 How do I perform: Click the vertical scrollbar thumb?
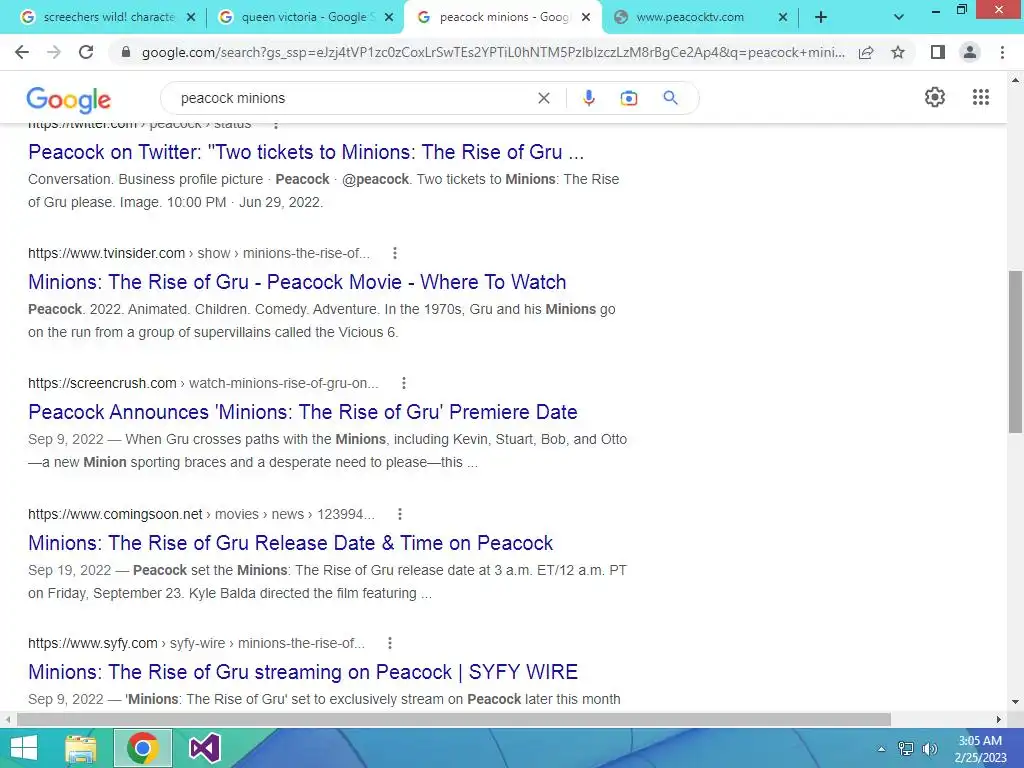pyautogui.click(x=1015, y=351)
